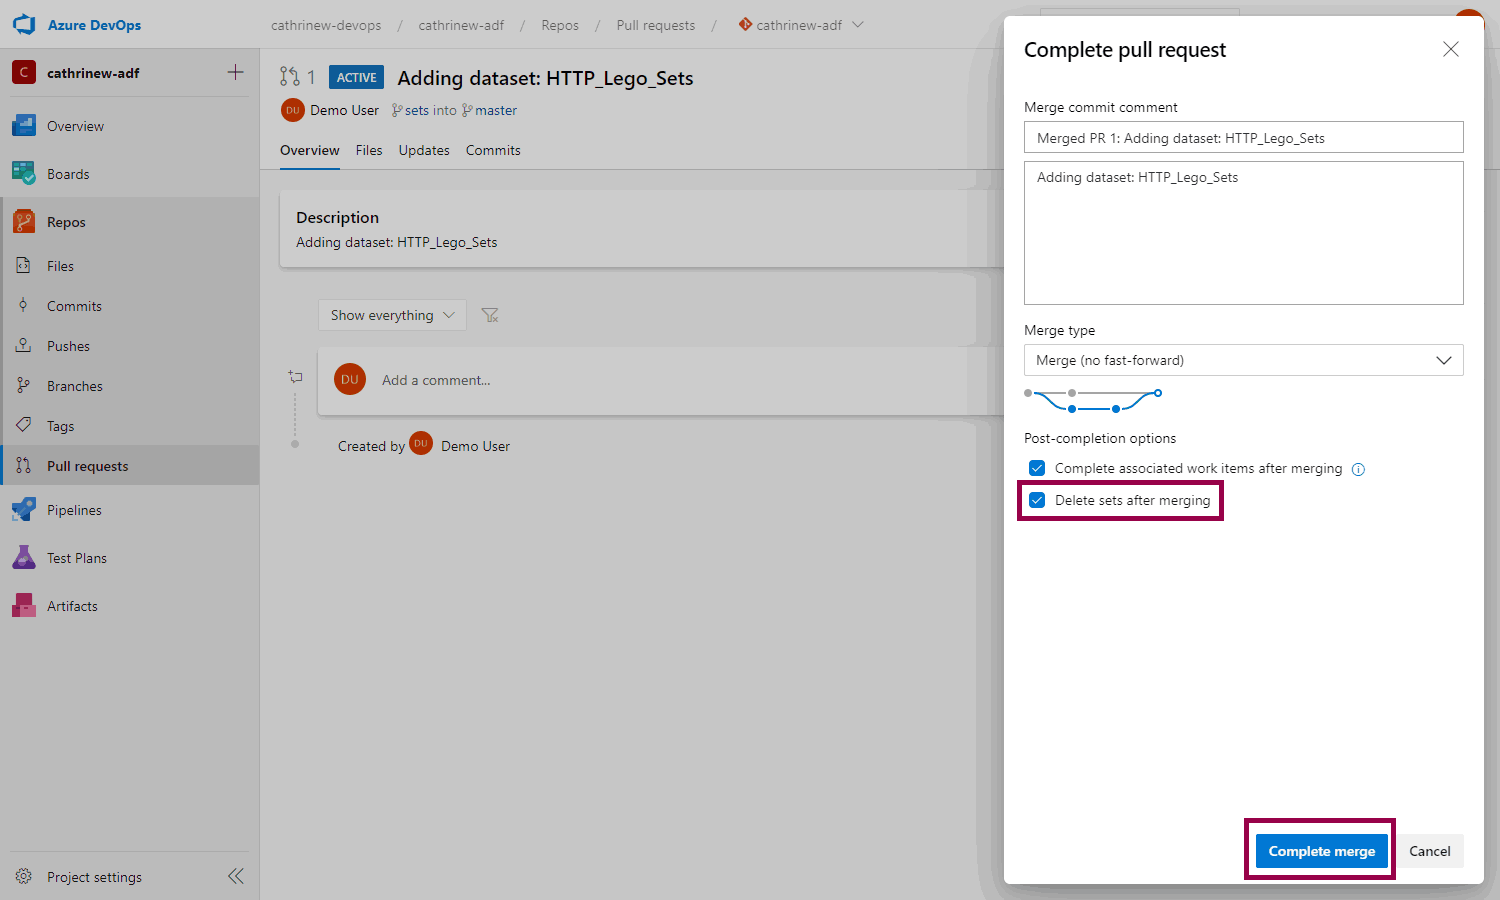Collapse the sidebar with double-chevron icon
The image size is (1500, 900).
(x=235, y=877)
